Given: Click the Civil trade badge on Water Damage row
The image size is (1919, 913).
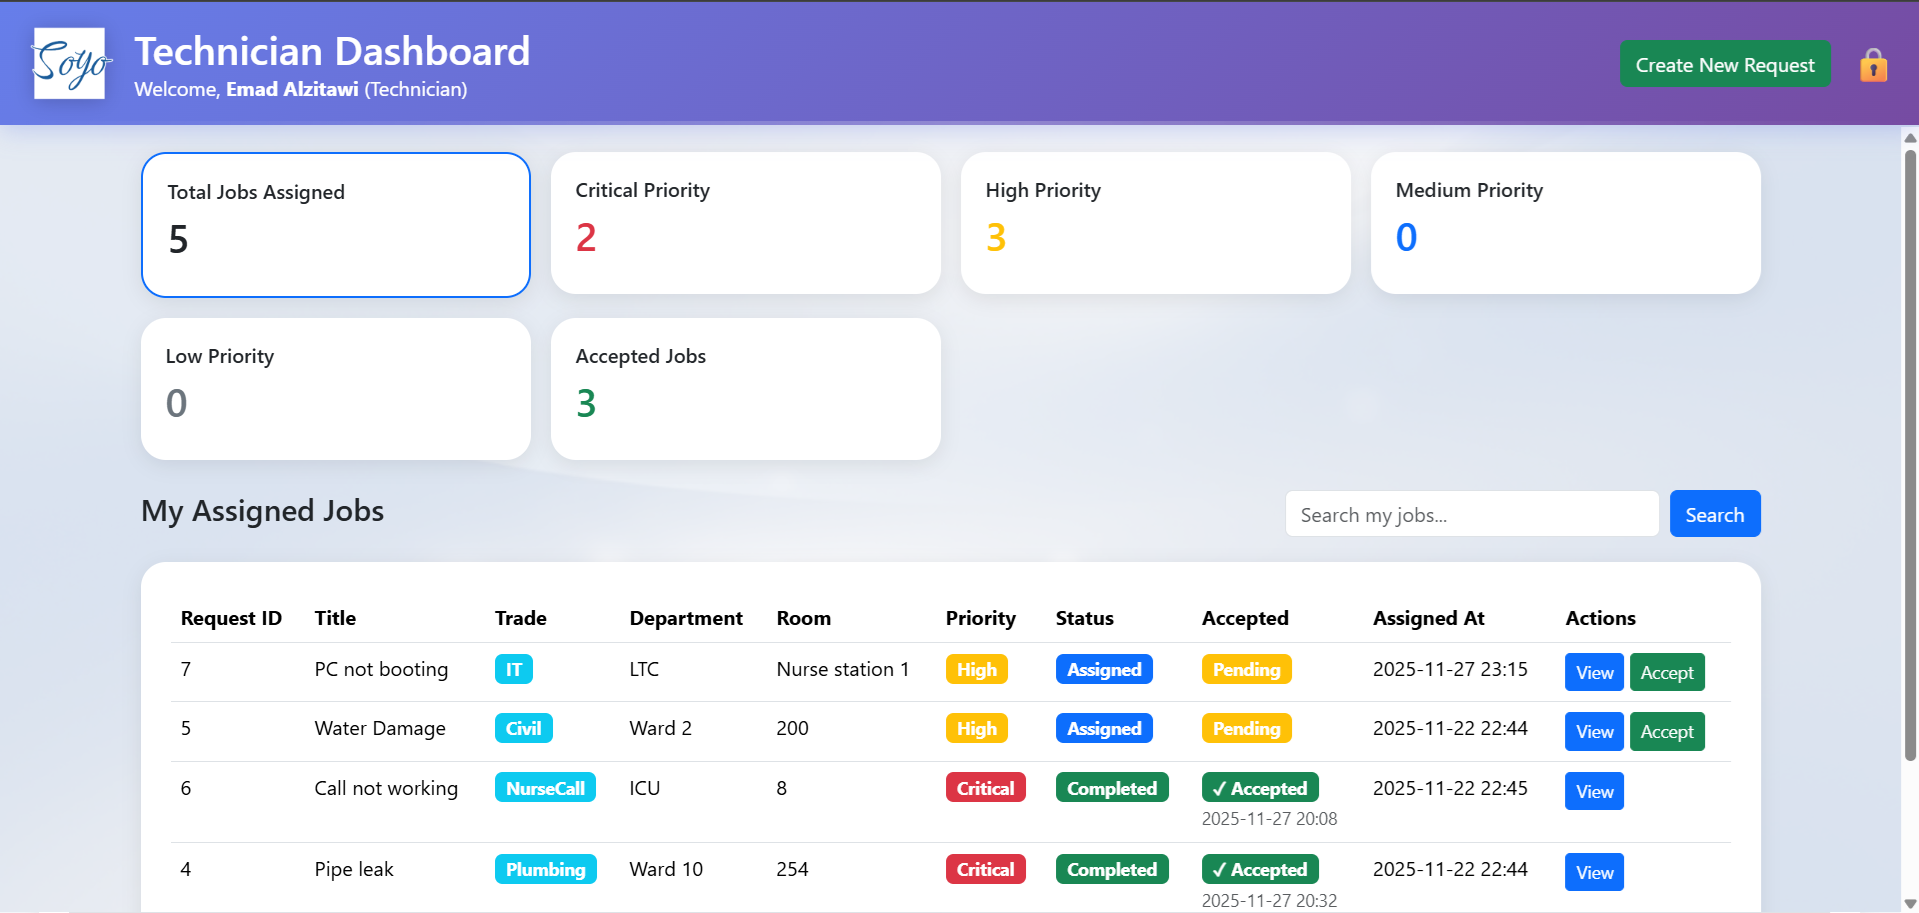Looking at the screenshot, I should (523, 728).
